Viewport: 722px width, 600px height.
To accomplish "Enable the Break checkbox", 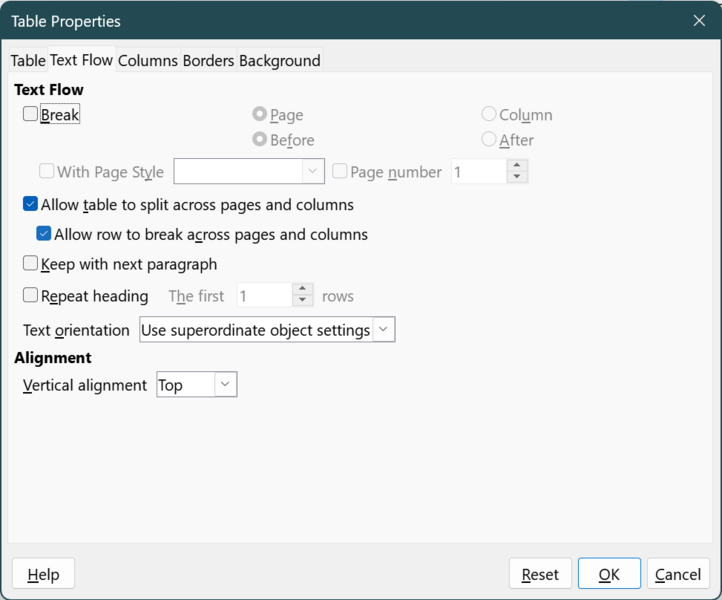I will [31, 115].
